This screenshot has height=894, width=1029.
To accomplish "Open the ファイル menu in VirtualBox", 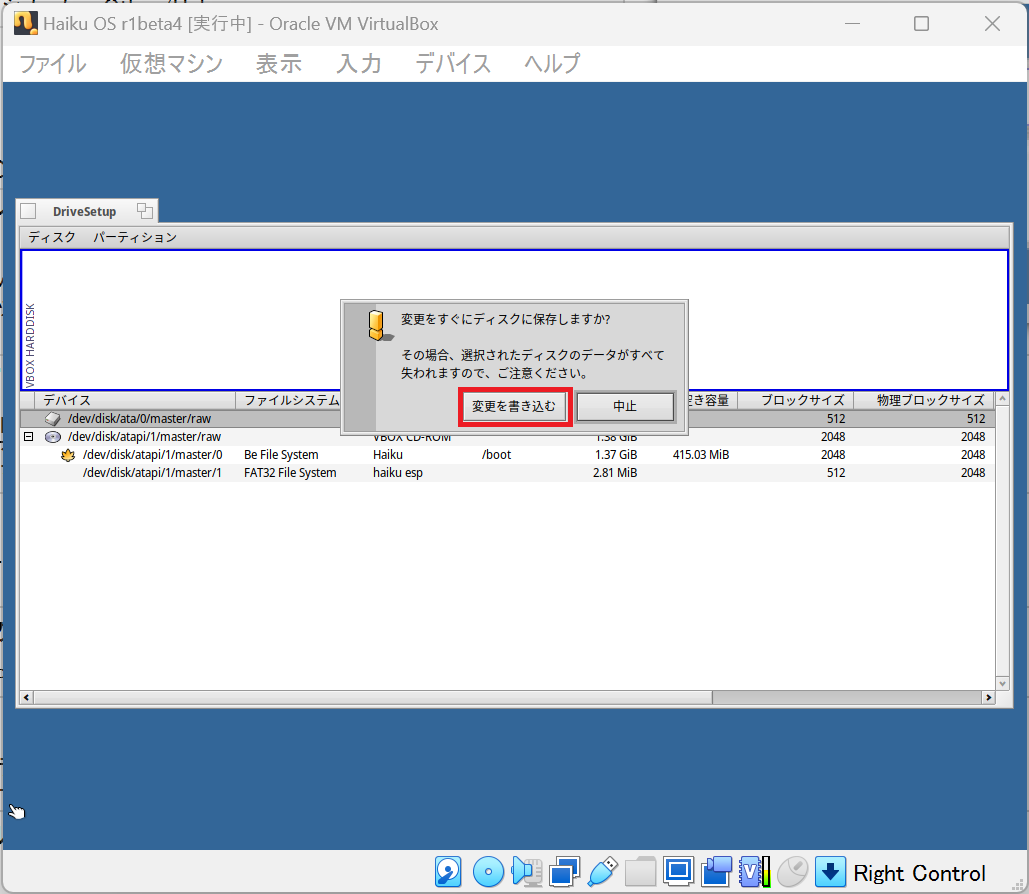I will [52, 64].
